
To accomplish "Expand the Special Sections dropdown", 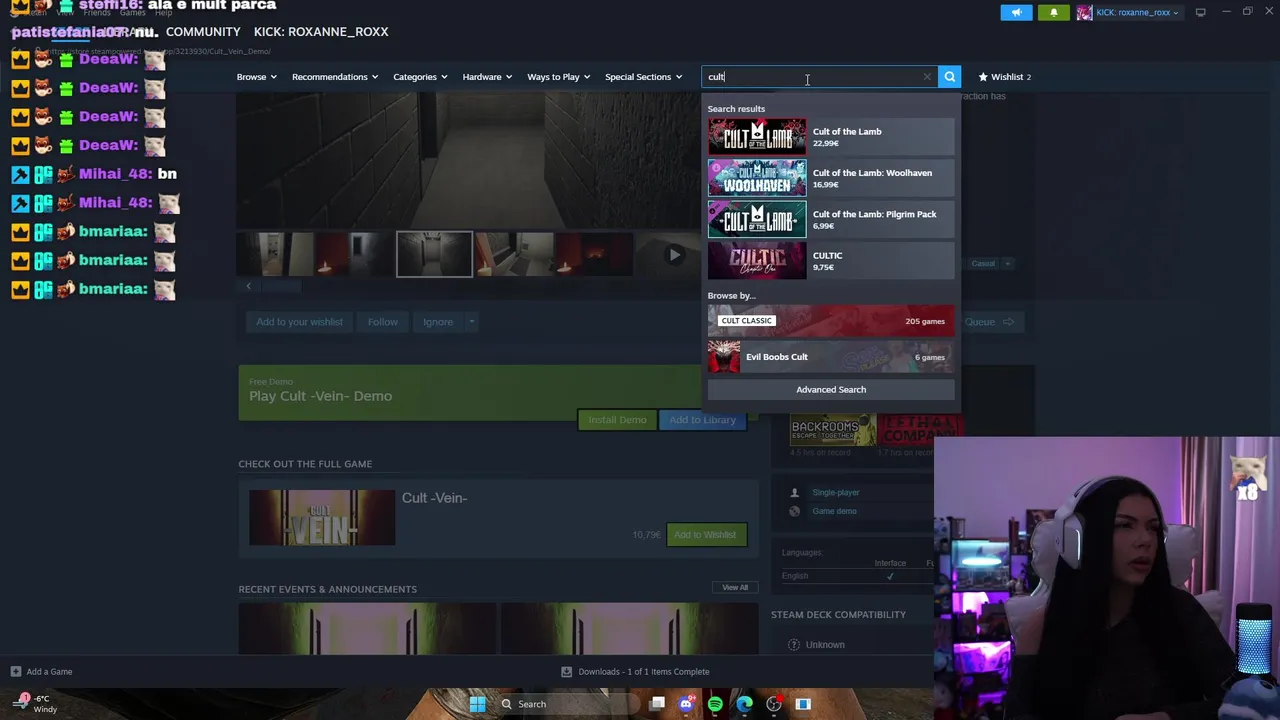I will click(643, 77).
